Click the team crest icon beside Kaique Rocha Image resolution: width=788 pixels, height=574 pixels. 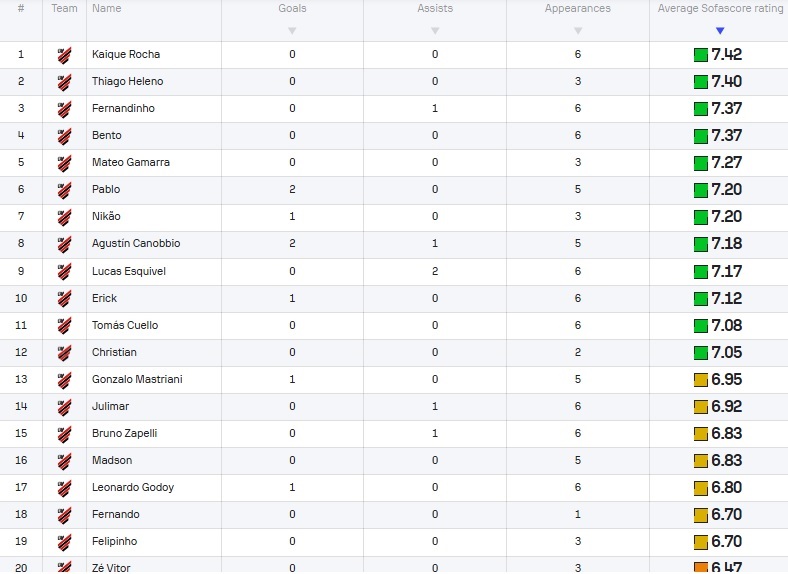coord(64,55)
